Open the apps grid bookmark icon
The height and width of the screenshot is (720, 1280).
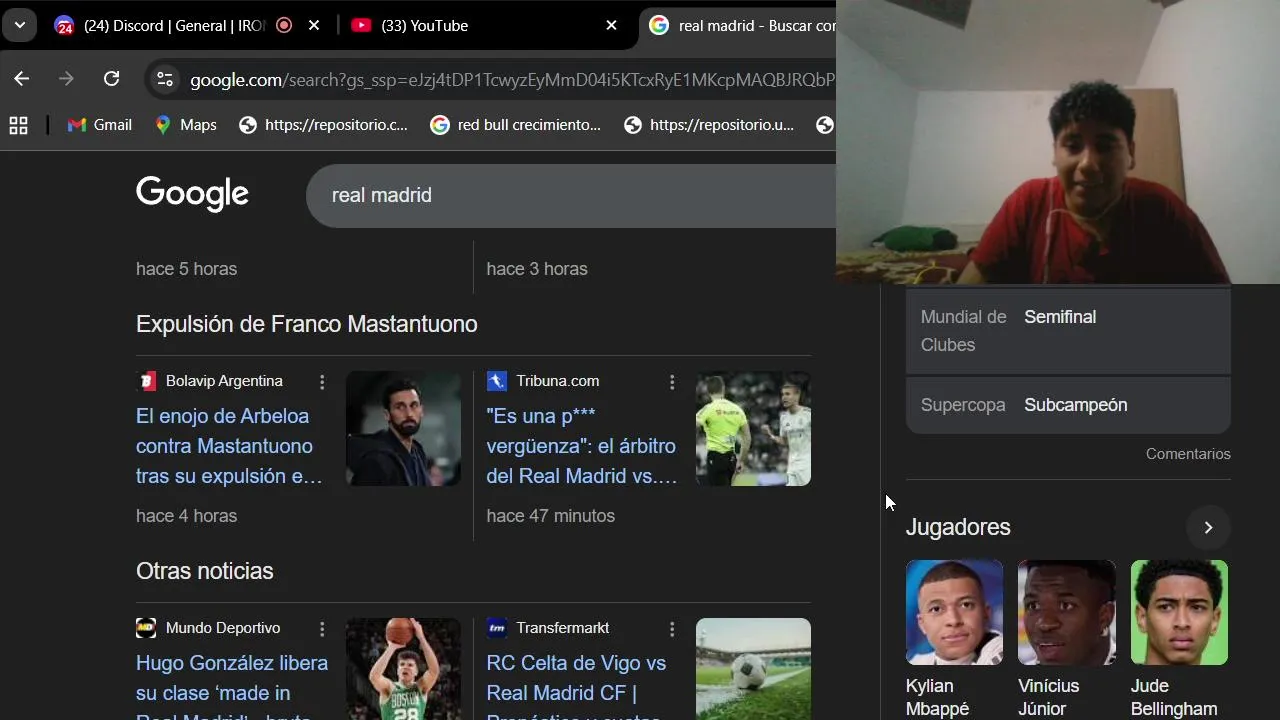point(18,125)
